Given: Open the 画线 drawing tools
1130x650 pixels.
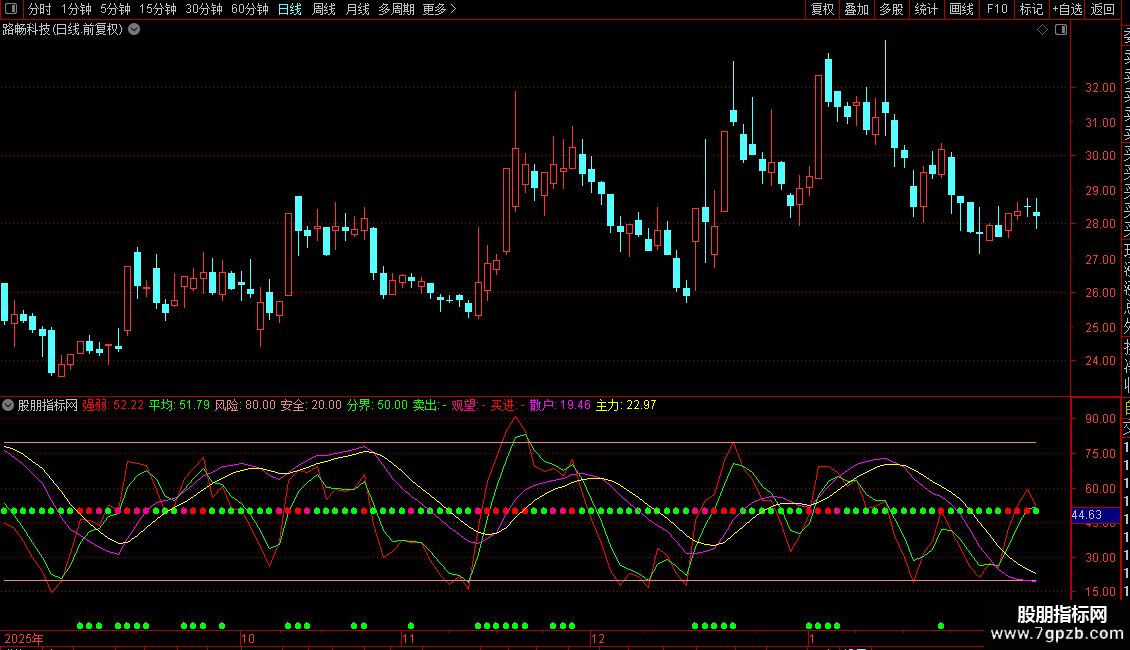Looking at the screenshot, I should (961, 10).
